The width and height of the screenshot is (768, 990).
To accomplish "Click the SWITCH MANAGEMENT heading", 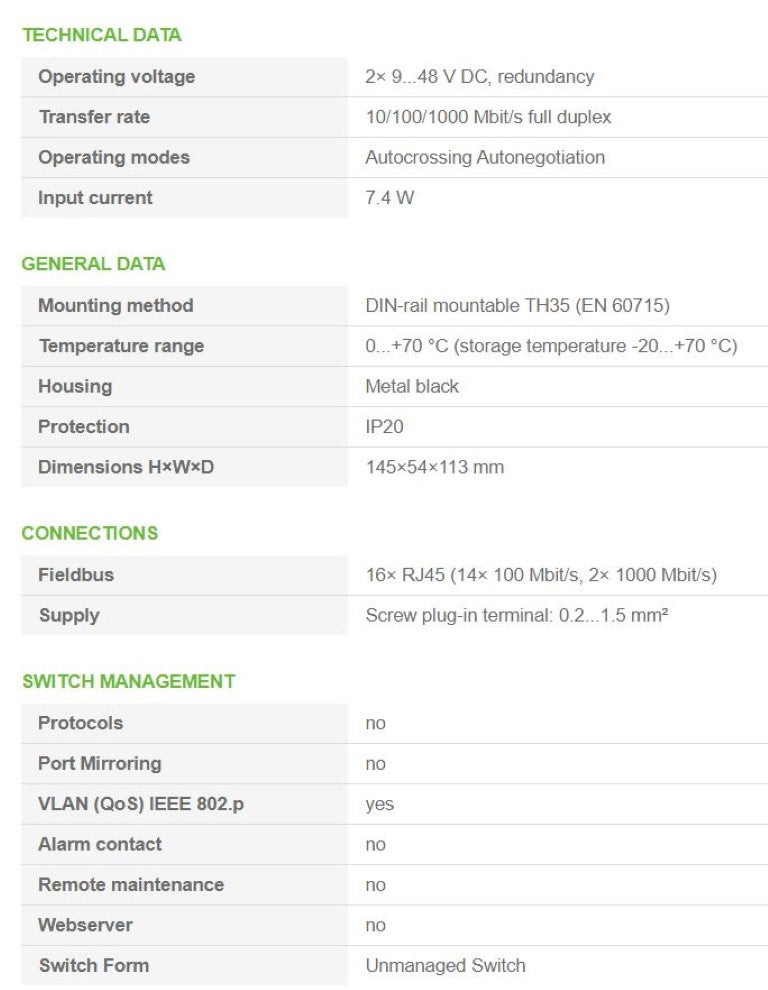I will pyautogui.click(x=128, y=681).
